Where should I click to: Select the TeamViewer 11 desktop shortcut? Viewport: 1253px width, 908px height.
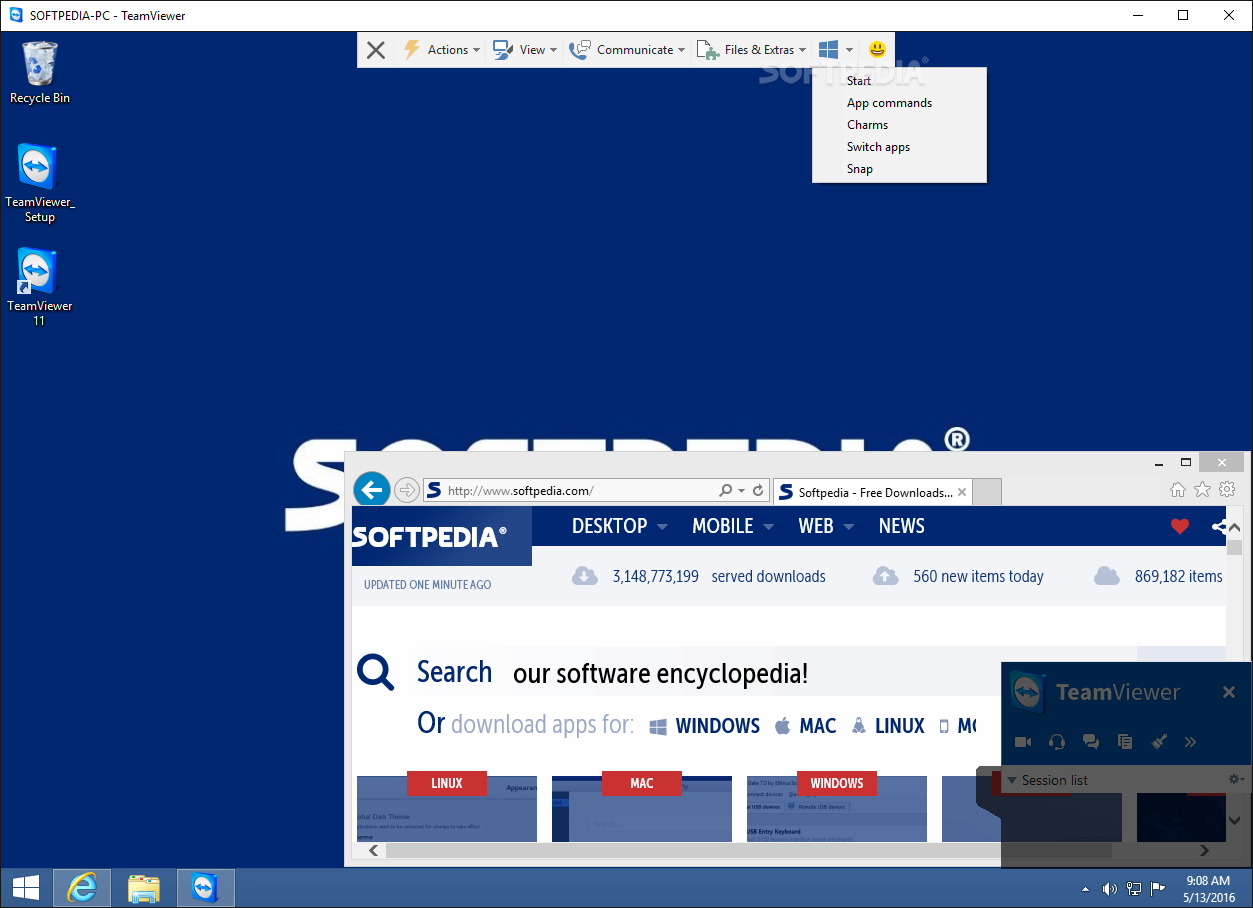point(40,287)
